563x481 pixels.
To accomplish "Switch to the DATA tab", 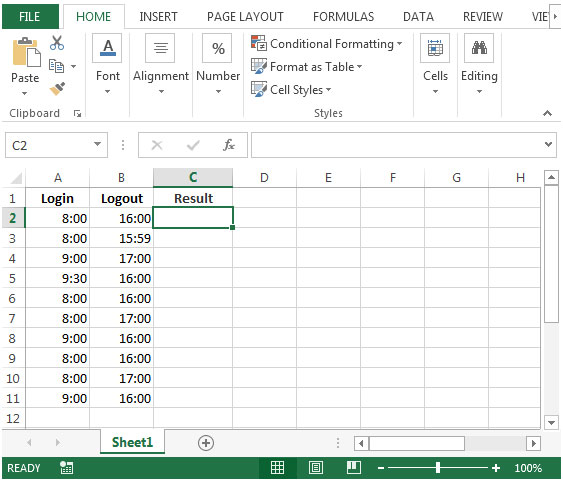I will tap(418, 17).
